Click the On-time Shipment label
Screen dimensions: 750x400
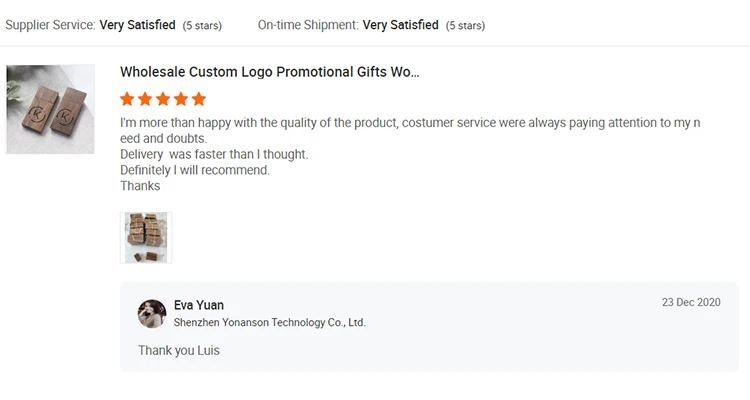click(308, 24)
